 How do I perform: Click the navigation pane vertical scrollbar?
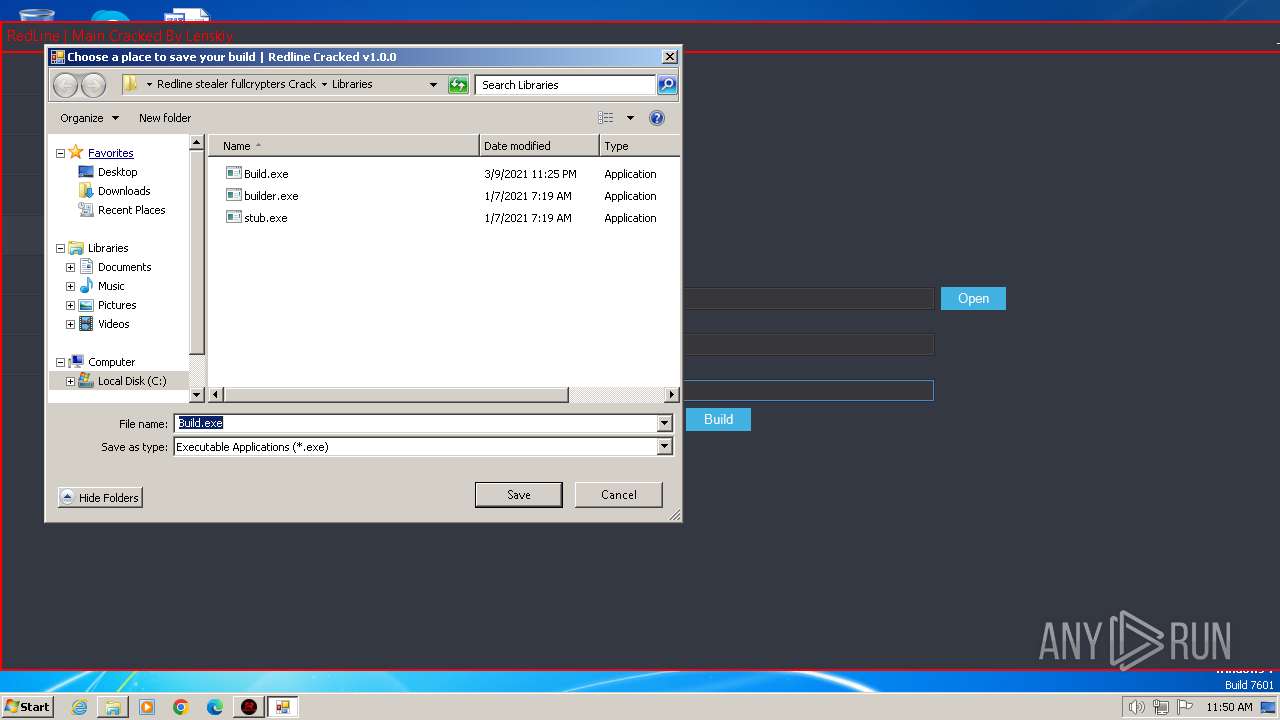[197, 252]
